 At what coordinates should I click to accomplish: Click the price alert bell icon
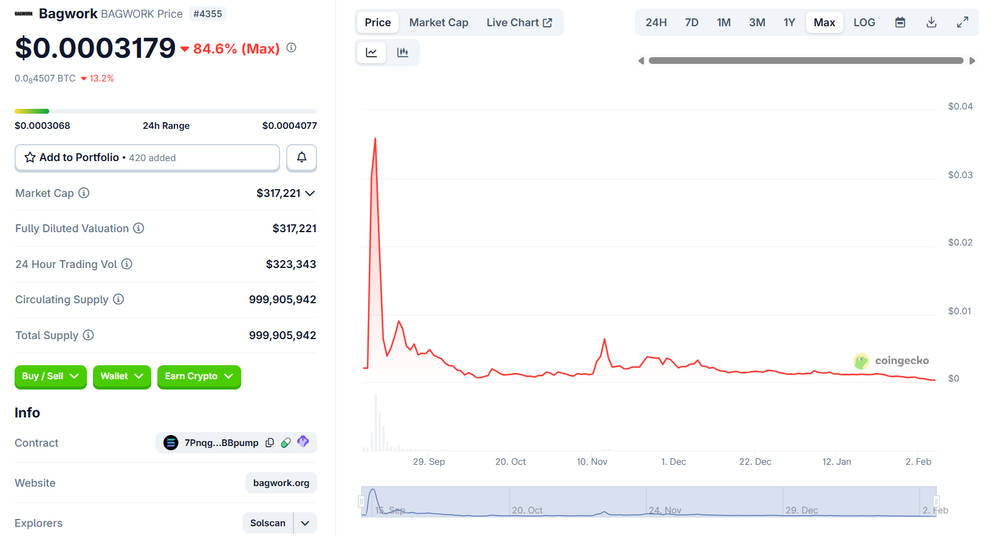pos(301,158)
